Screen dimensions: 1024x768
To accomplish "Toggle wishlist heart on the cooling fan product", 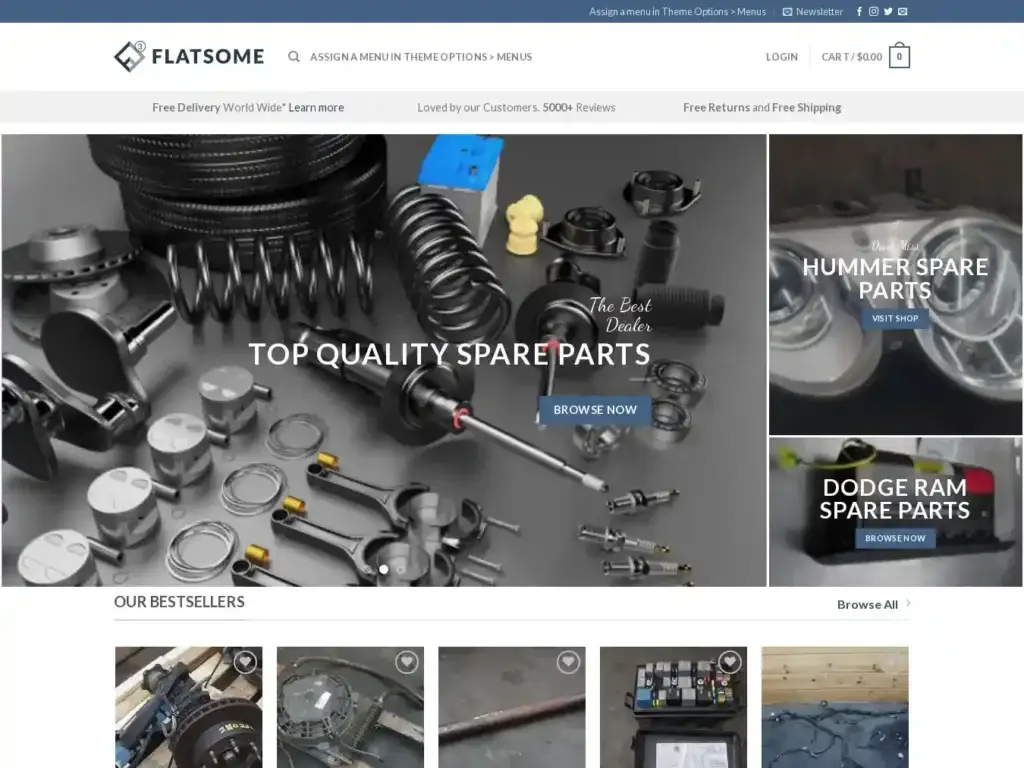I will tap(405, 661).
